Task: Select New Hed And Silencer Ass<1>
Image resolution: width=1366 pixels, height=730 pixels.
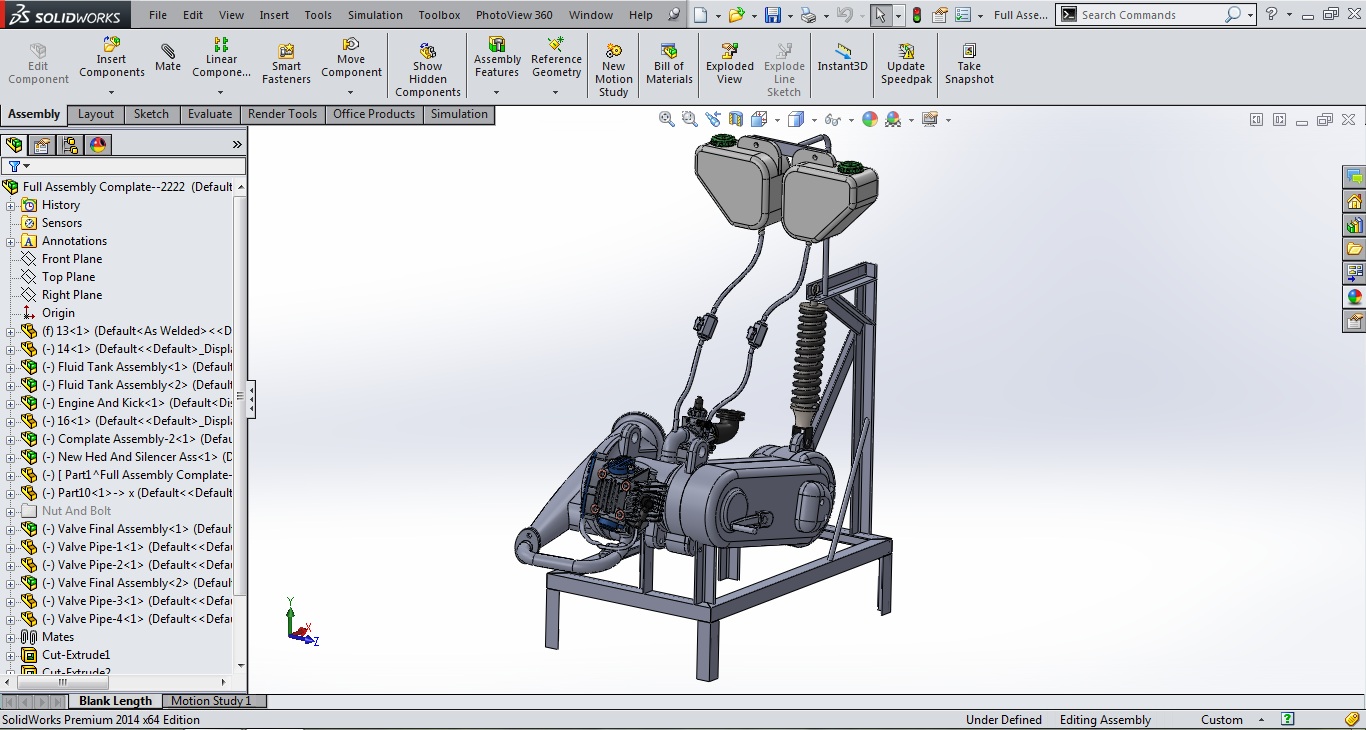Action: (138, 457)
